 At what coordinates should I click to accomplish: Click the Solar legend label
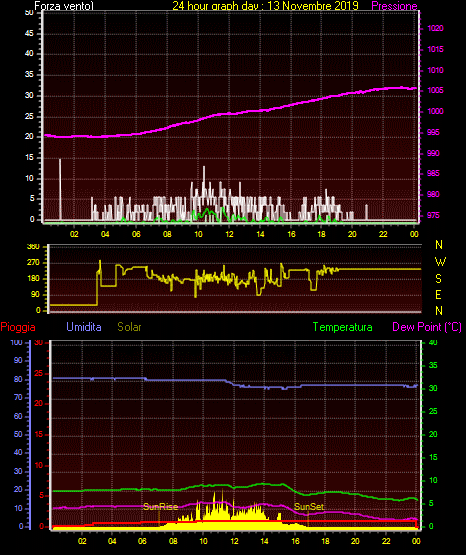click(130, 327)
